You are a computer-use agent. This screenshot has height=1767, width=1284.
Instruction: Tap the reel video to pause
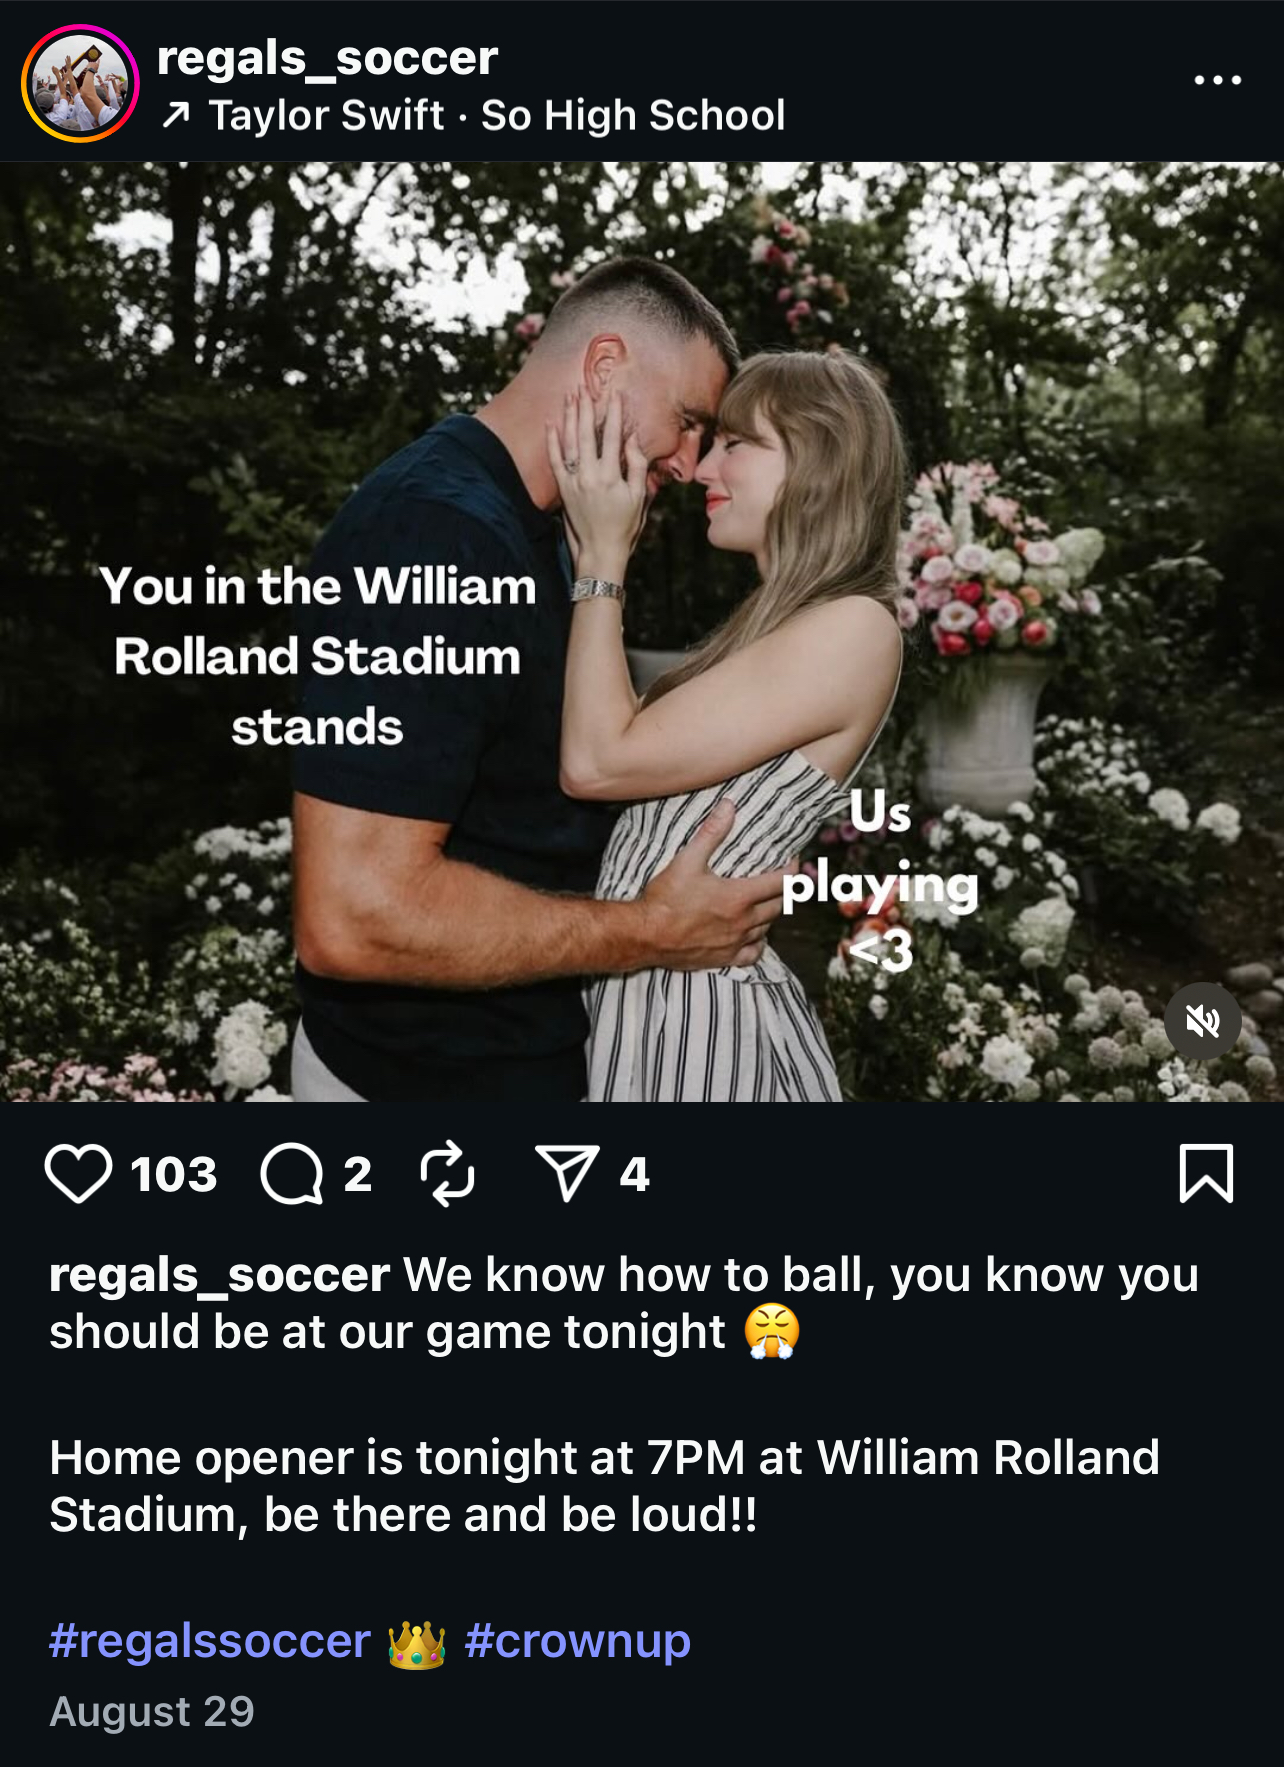pos(642,632)
